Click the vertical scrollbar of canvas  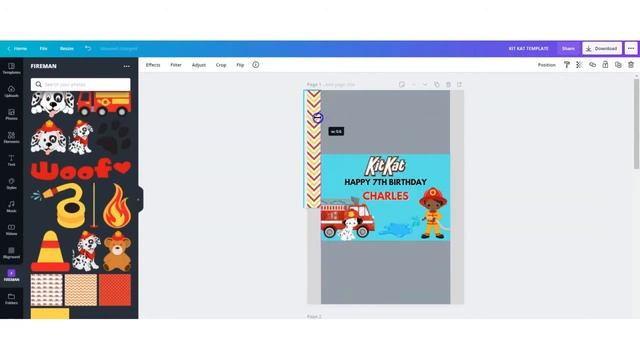636,124
